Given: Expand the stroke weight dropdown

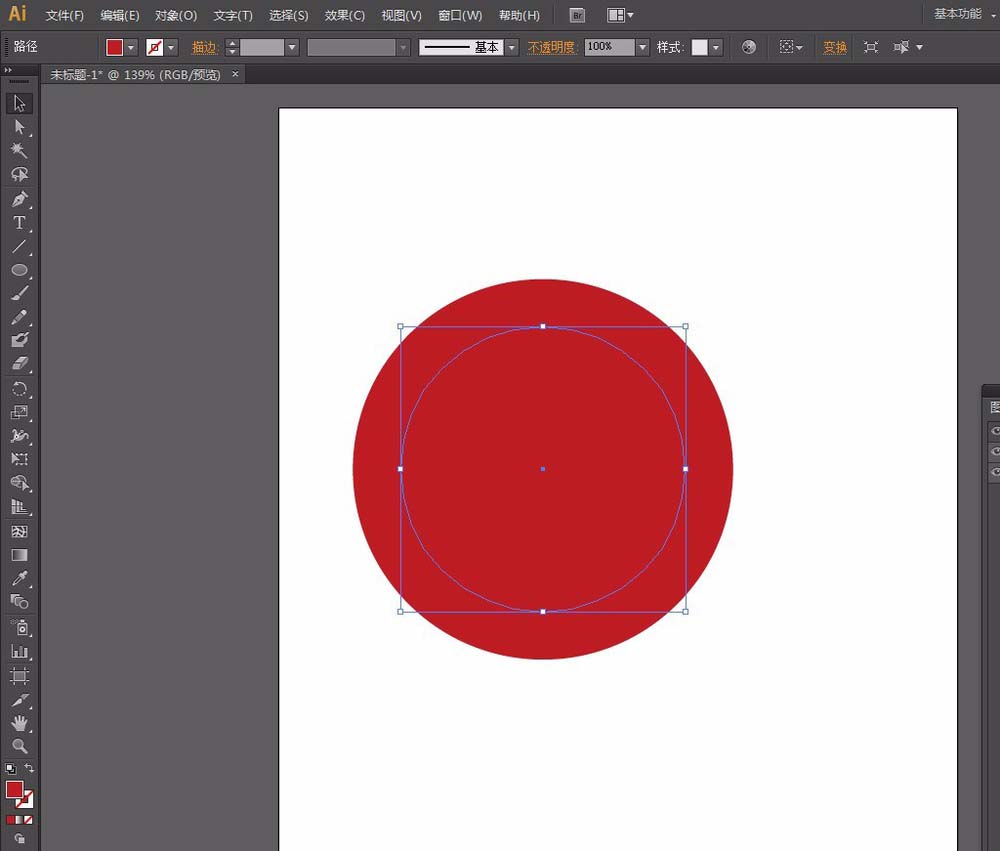Looking at the screenshot, I should pyautogui.click(x=292, y=47).
